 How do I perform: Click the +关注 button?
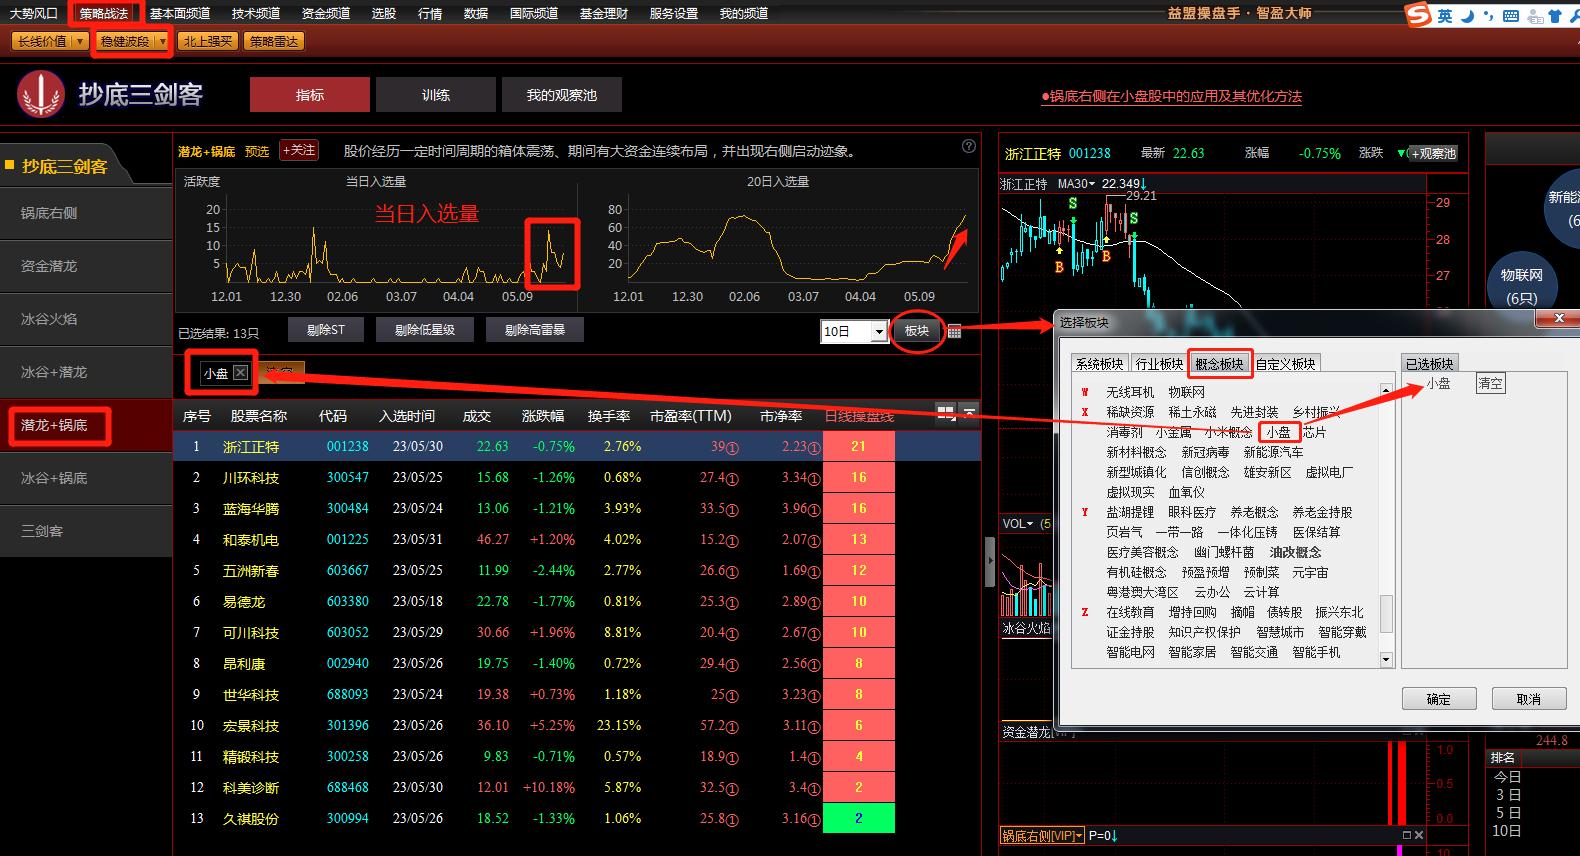(x=299, y=150)
